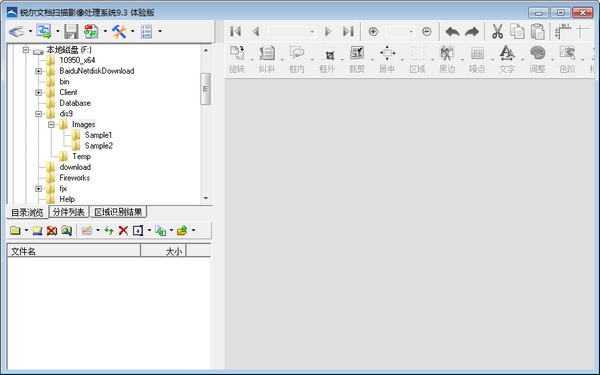Click the scissors cut icon

pos(497,31)
